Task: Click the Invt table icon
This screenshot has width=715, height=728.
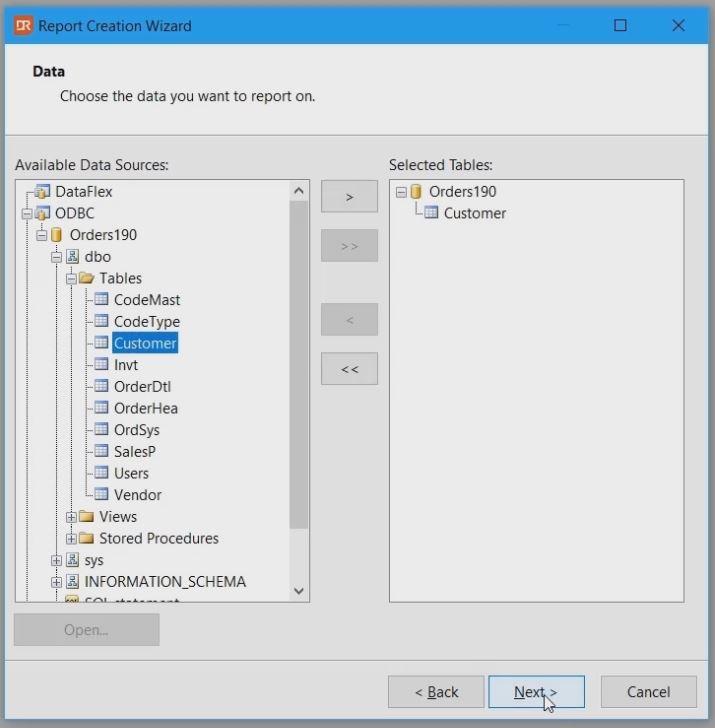Action: pyautogui.click(x=101, y=365)
